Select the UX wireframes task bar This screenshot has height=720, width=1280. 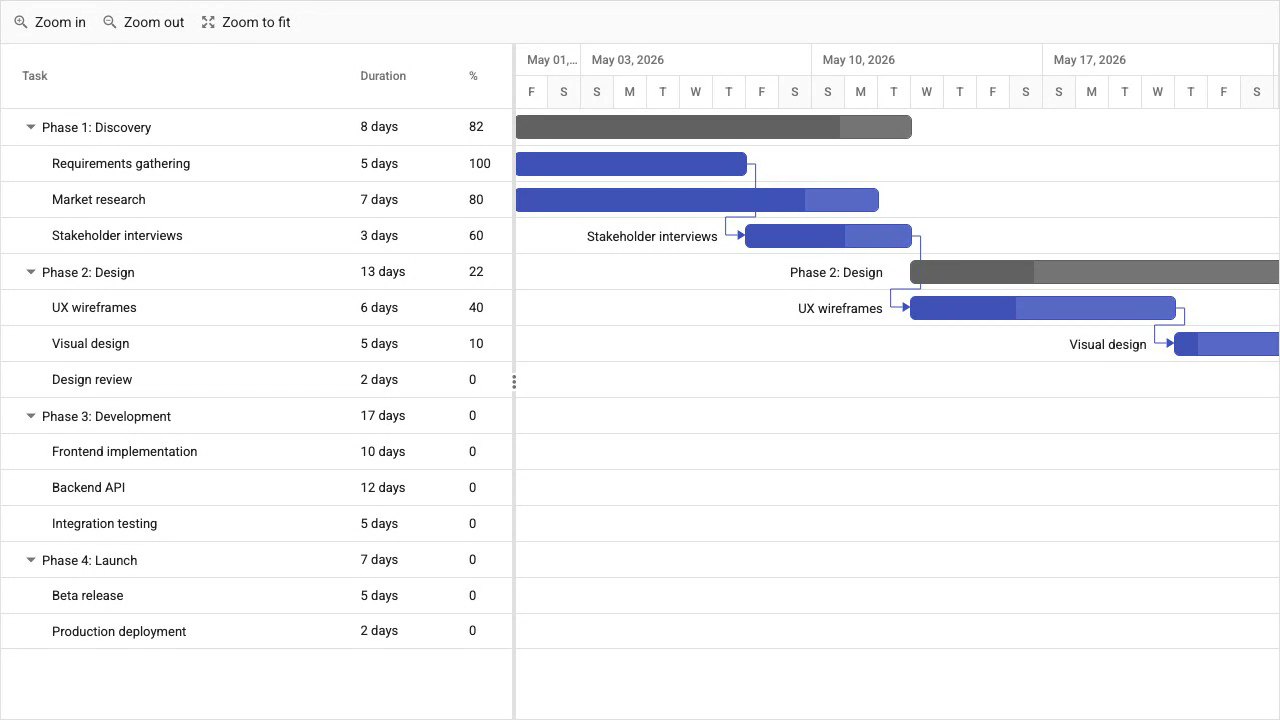(x=1043, y=308)
